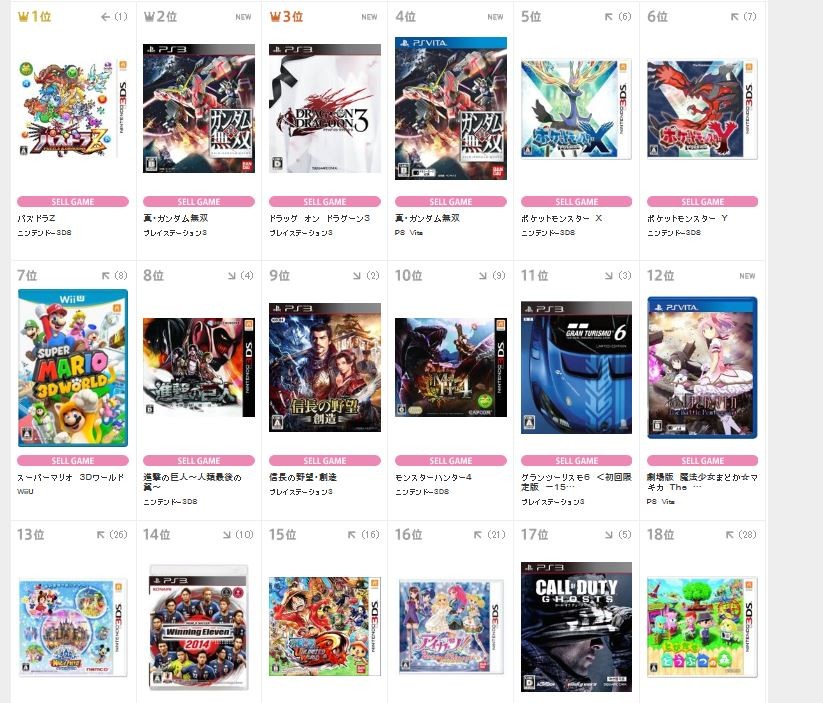Click the down arrow beside rank 9位

click(357, 276)
